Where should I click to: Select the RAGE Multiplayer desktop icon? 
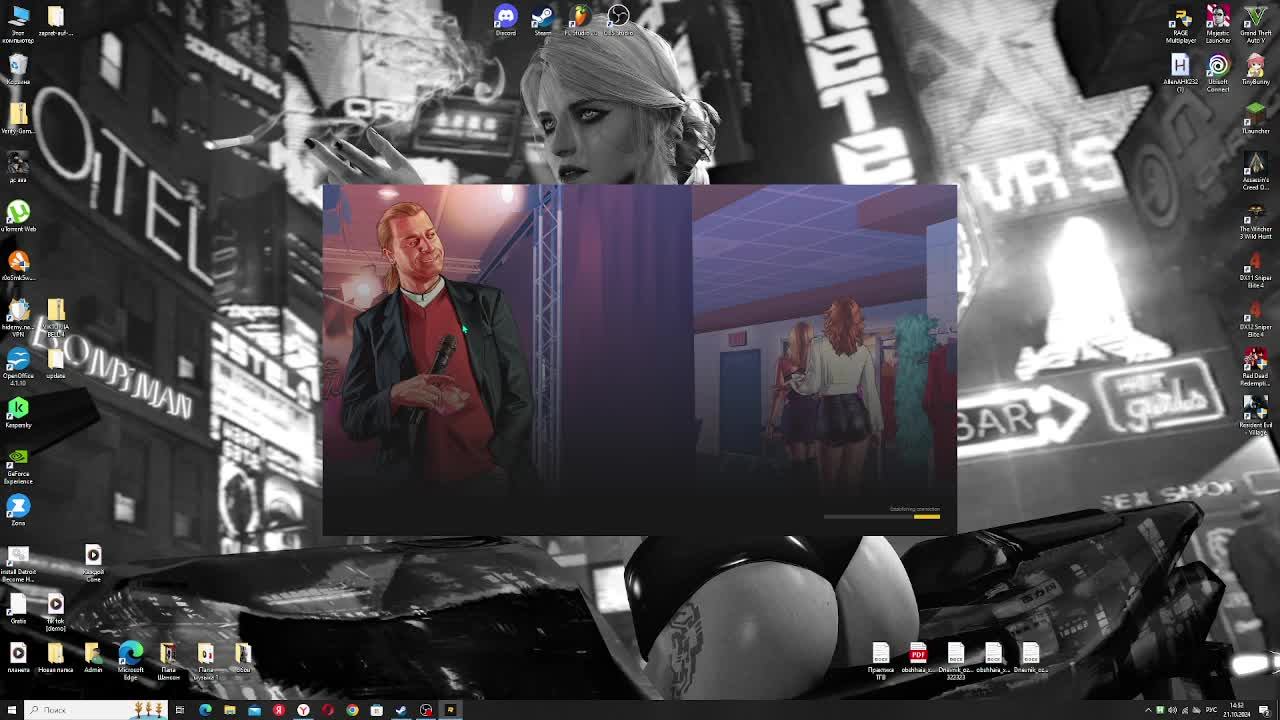click(1181, 25)
